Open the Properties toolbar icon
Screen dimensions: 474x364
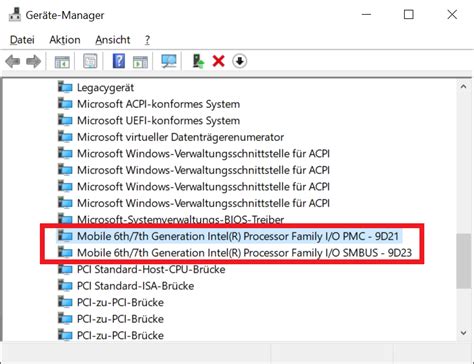(x=90, y=61)
